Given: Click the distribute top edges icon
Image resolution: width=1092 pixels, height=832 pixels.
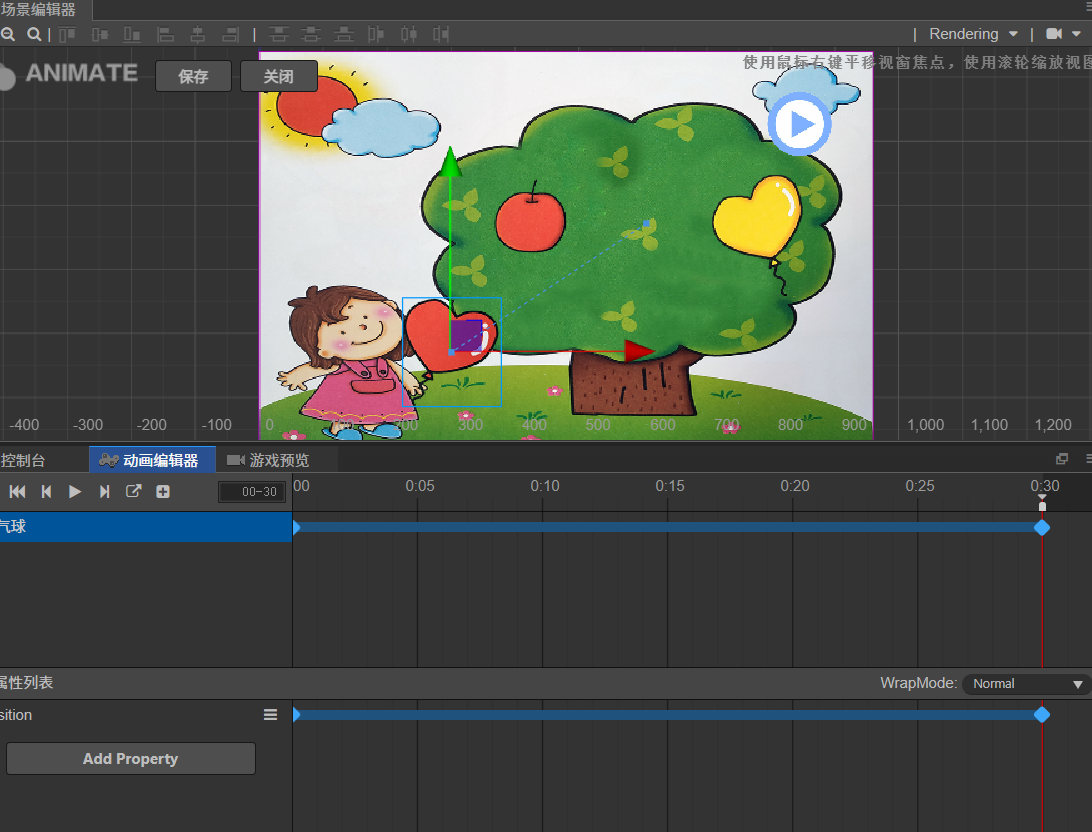Looking at the screenshot, I should (x=279, y=34).
